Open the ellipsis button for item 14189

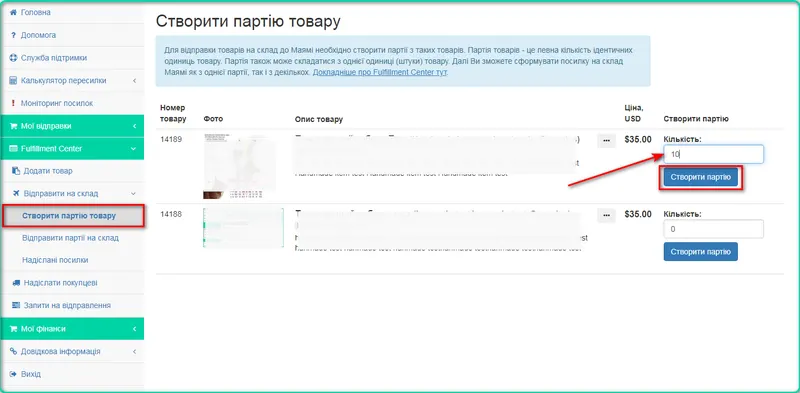(606, 140)
